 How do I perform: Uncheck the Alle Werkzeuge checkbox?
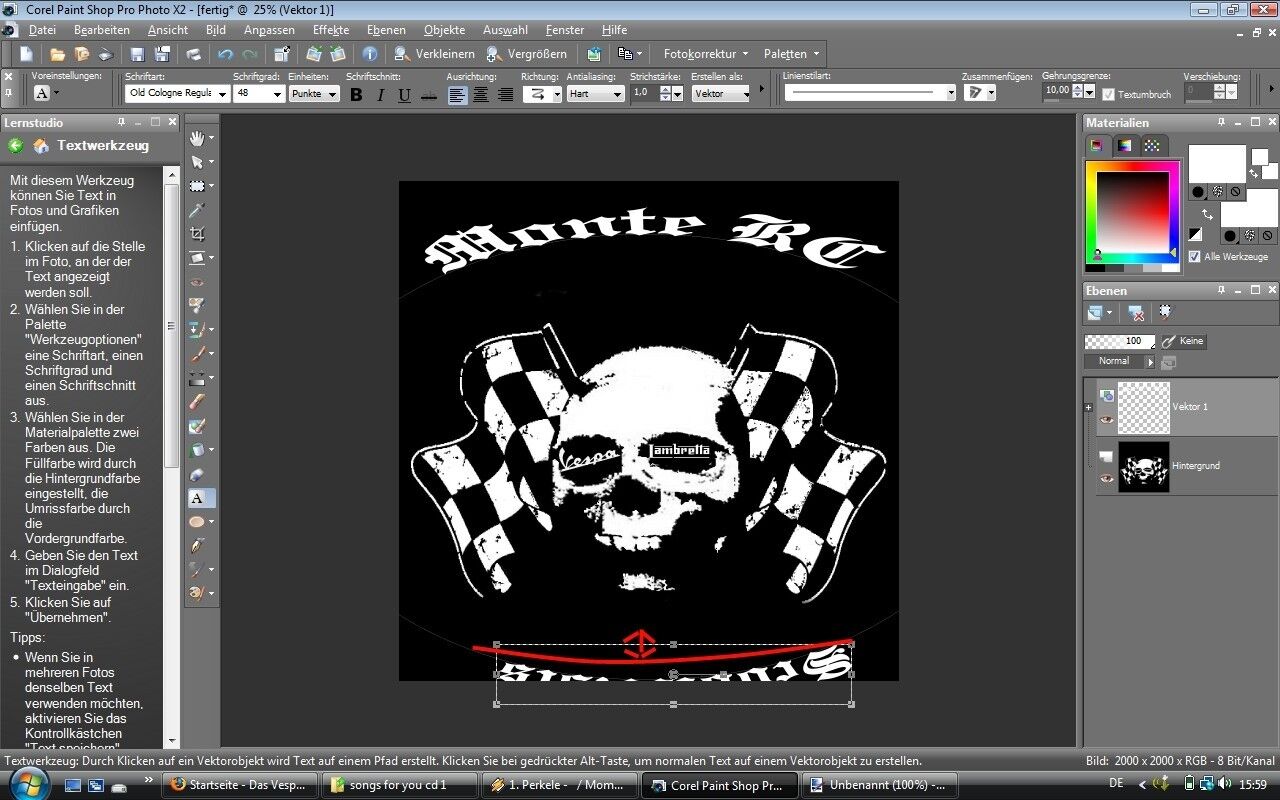tap(1194, 257)
